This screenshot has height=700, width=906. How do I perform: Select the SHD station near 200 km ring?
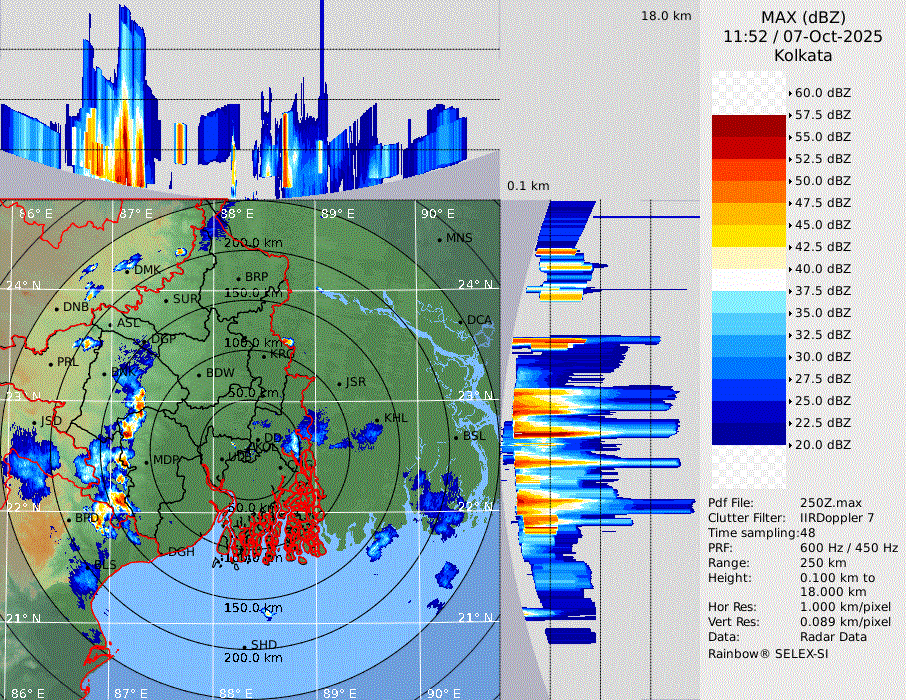[x=264, y=644]
